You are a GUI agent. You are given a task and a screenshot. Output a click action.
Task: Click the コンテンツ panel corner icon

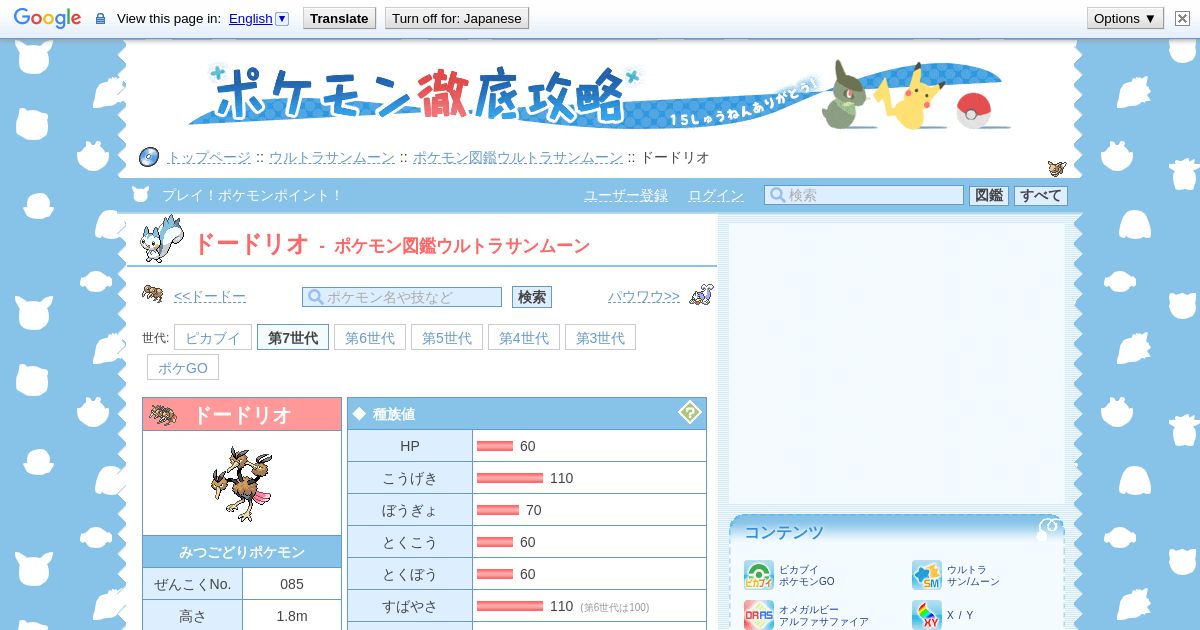[1048, 527]
